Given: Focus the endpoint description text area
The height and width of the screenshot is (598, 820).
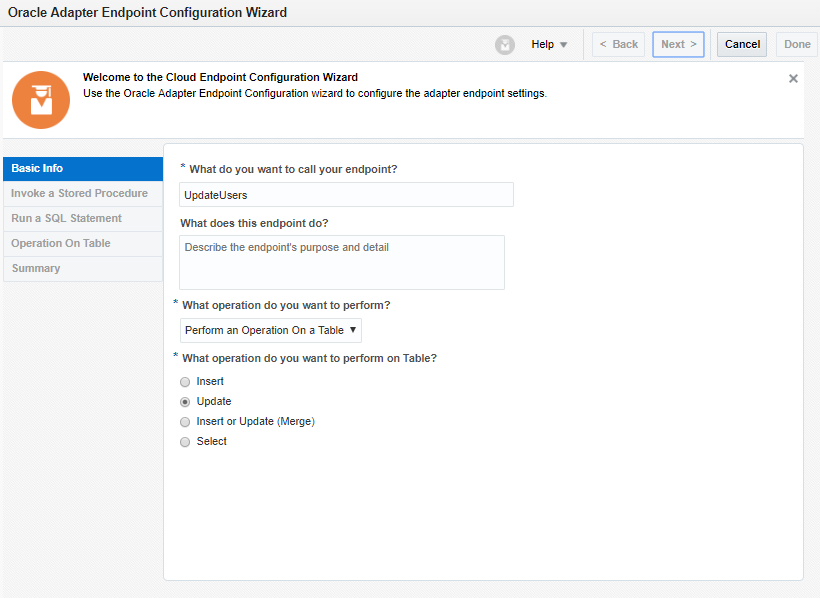Looking at the screenshot, I should [342, 262].
